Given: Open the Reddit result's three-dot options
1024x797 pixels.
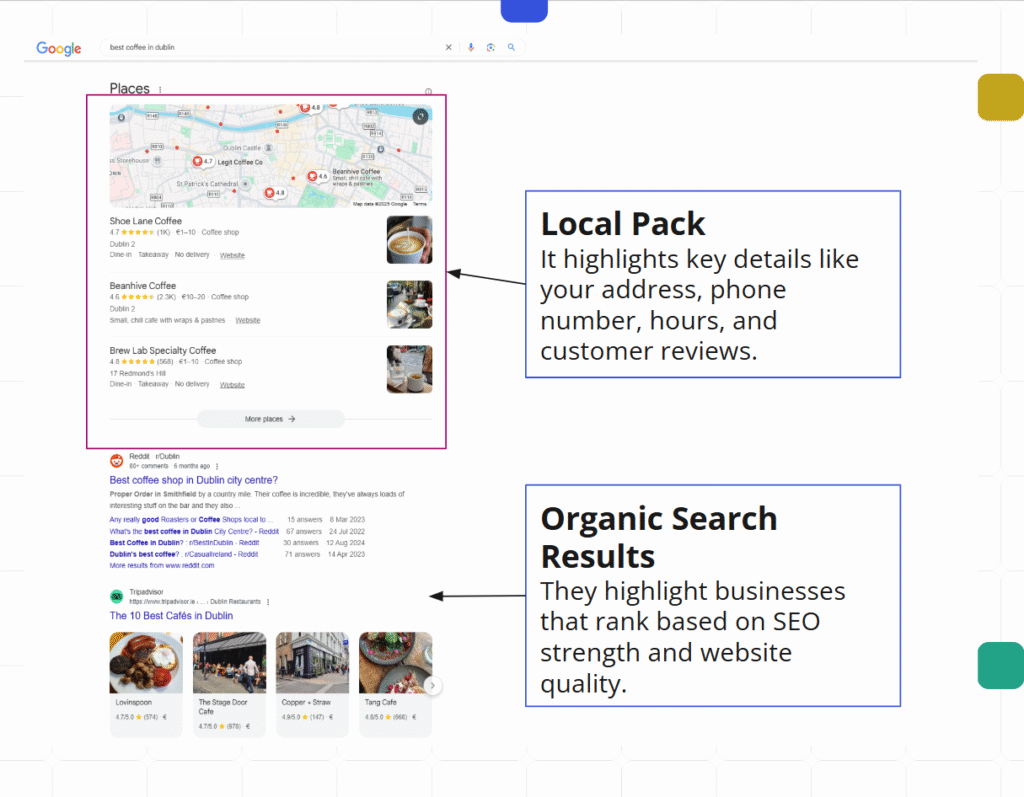Looking at the screenshot, I should 217,466.
